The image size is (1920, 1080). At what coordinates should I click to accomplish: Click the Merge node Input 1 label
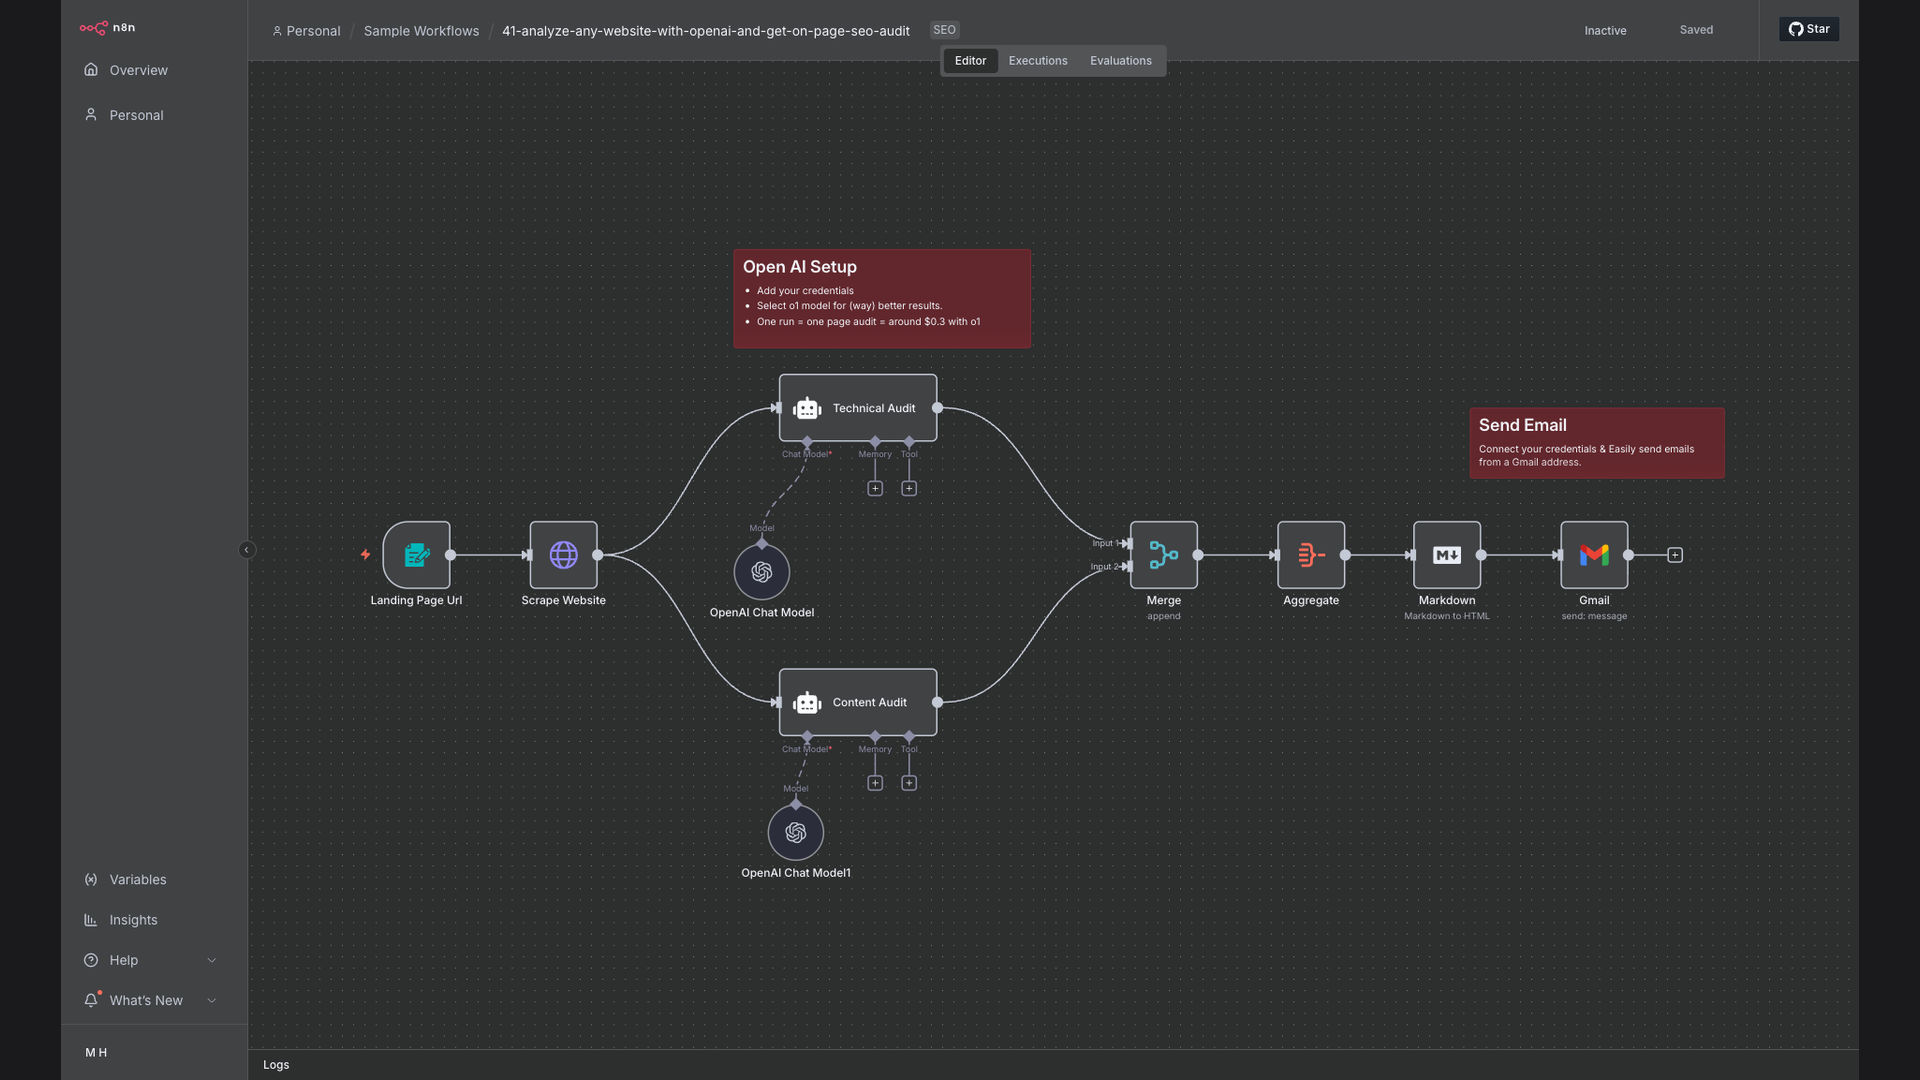tap(1104, 543)
